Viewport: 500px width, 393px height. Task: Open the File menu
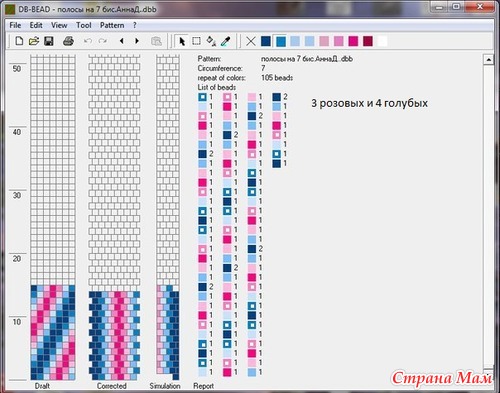coord(15,25)
